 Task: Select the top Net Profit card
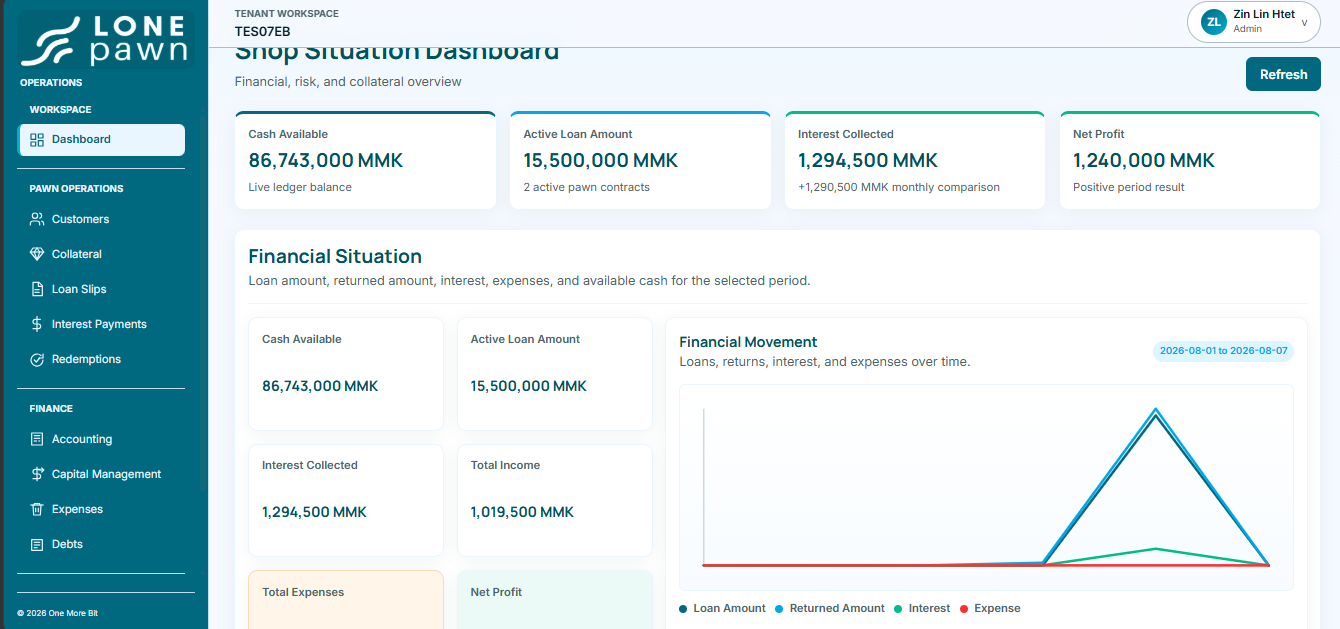1190,160
